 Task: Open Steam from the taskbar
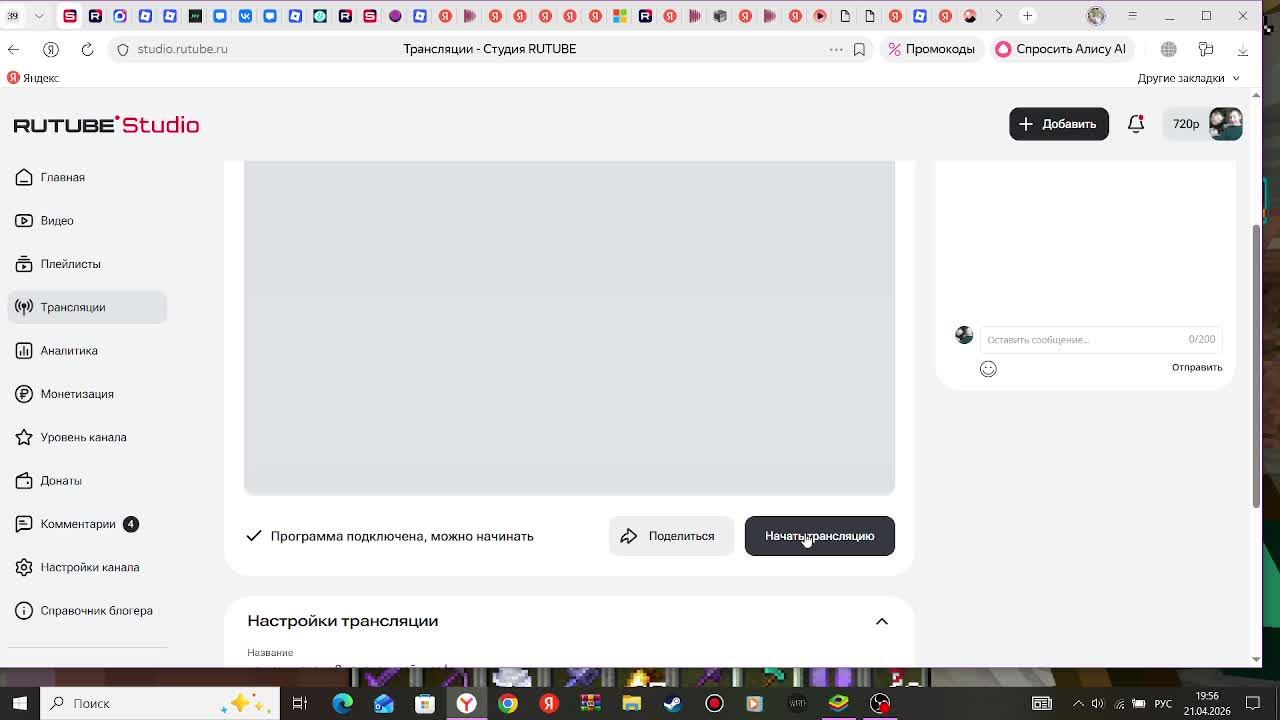673,703
